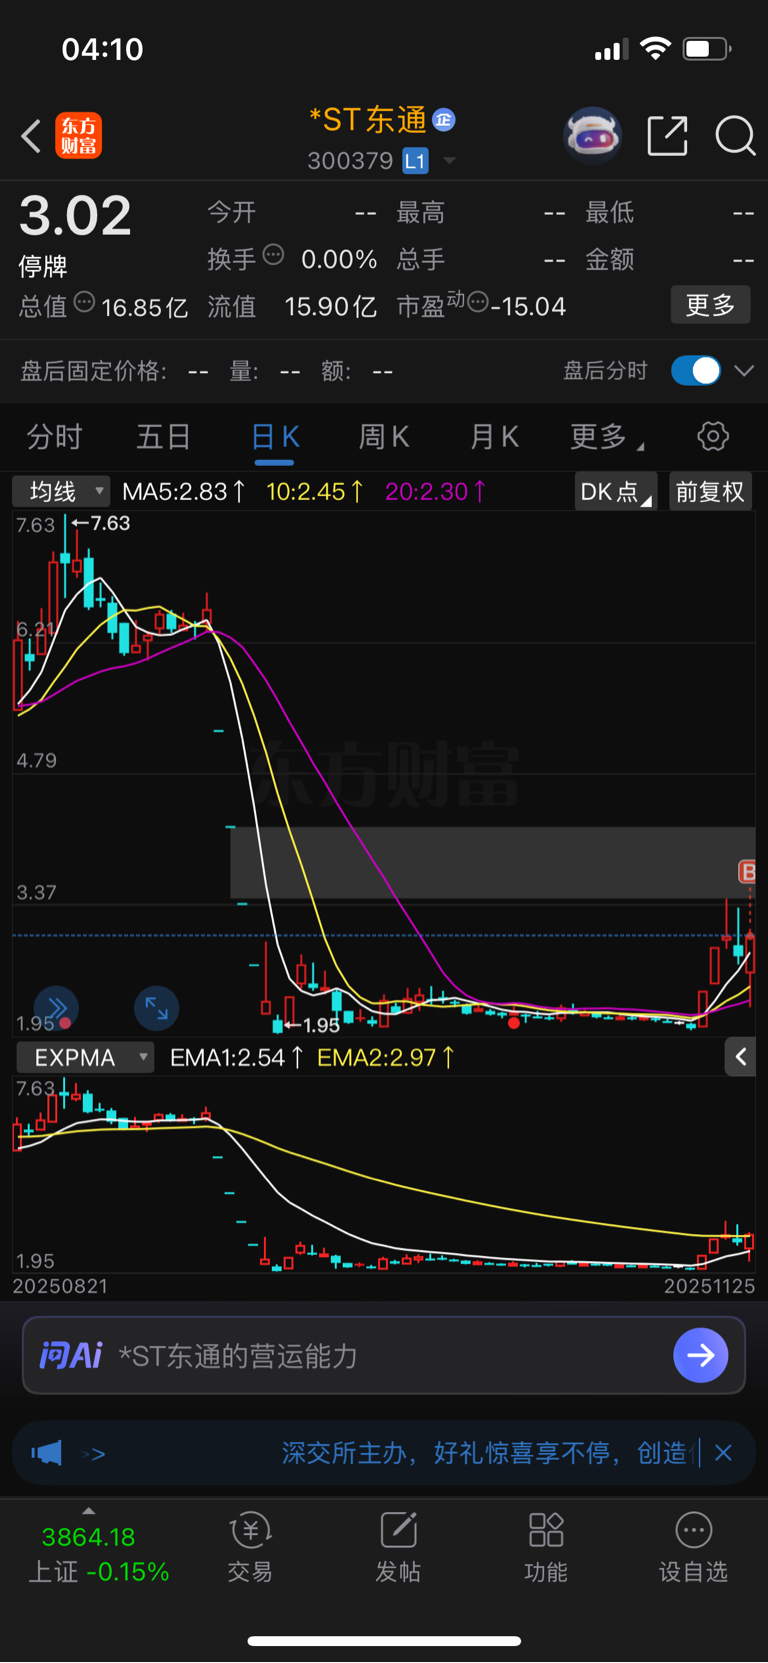This screenshot has width=768, height=1663.
Task: Tap the double-arrow skip-forward chart button
Action: coord(56,1008)
